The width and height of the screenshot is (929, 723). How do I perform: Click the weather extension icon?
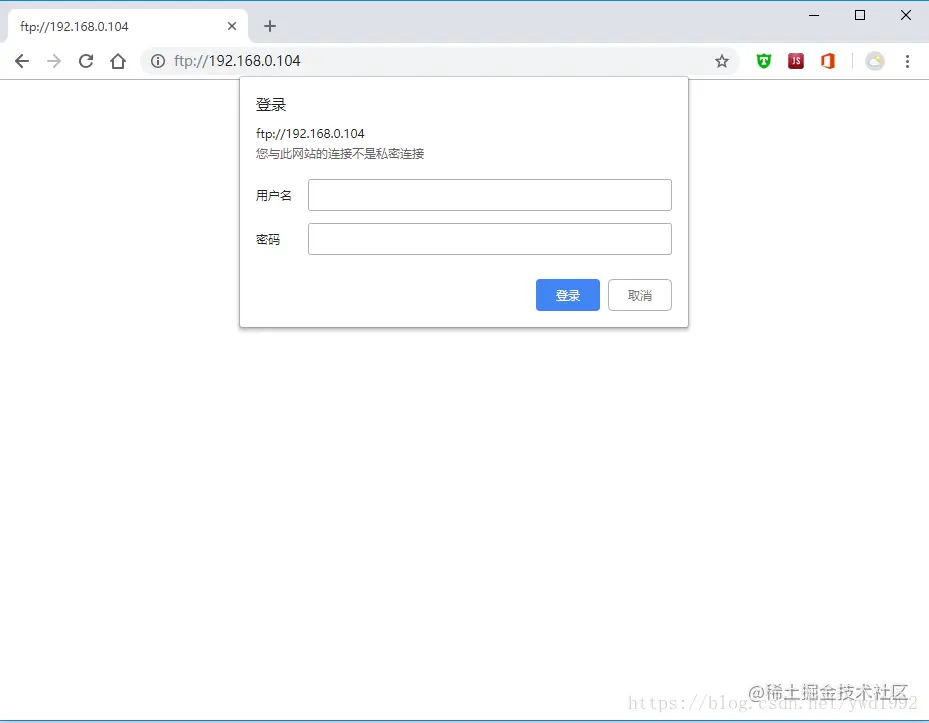point(875,60)
